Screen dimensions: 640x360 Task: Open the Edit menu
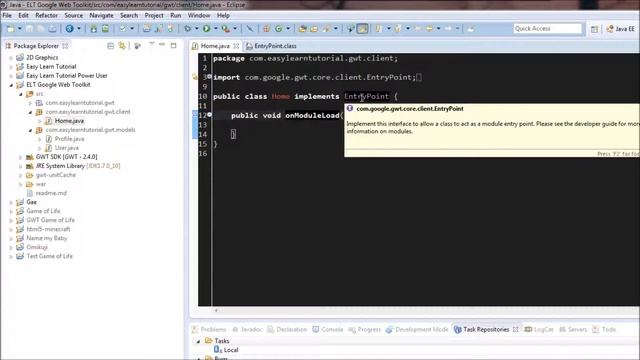coord(23,16)
